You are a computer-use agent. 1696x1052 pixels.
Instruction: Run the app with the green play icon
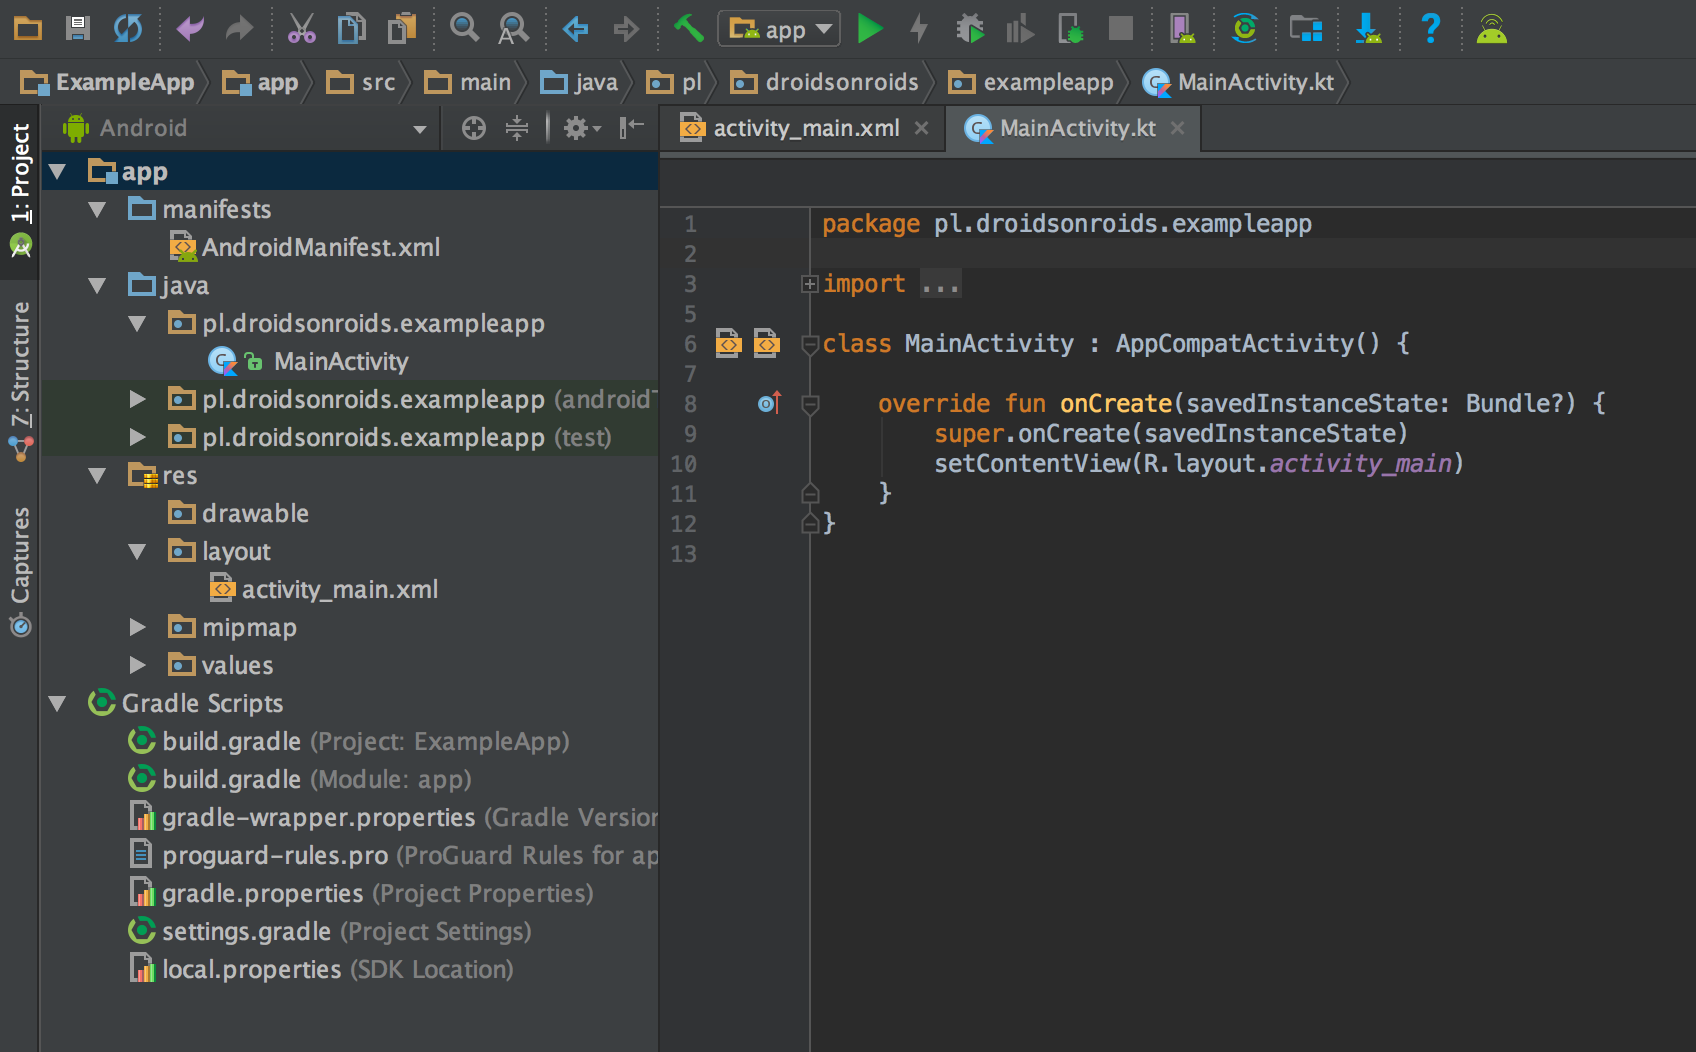pos(870,29)
